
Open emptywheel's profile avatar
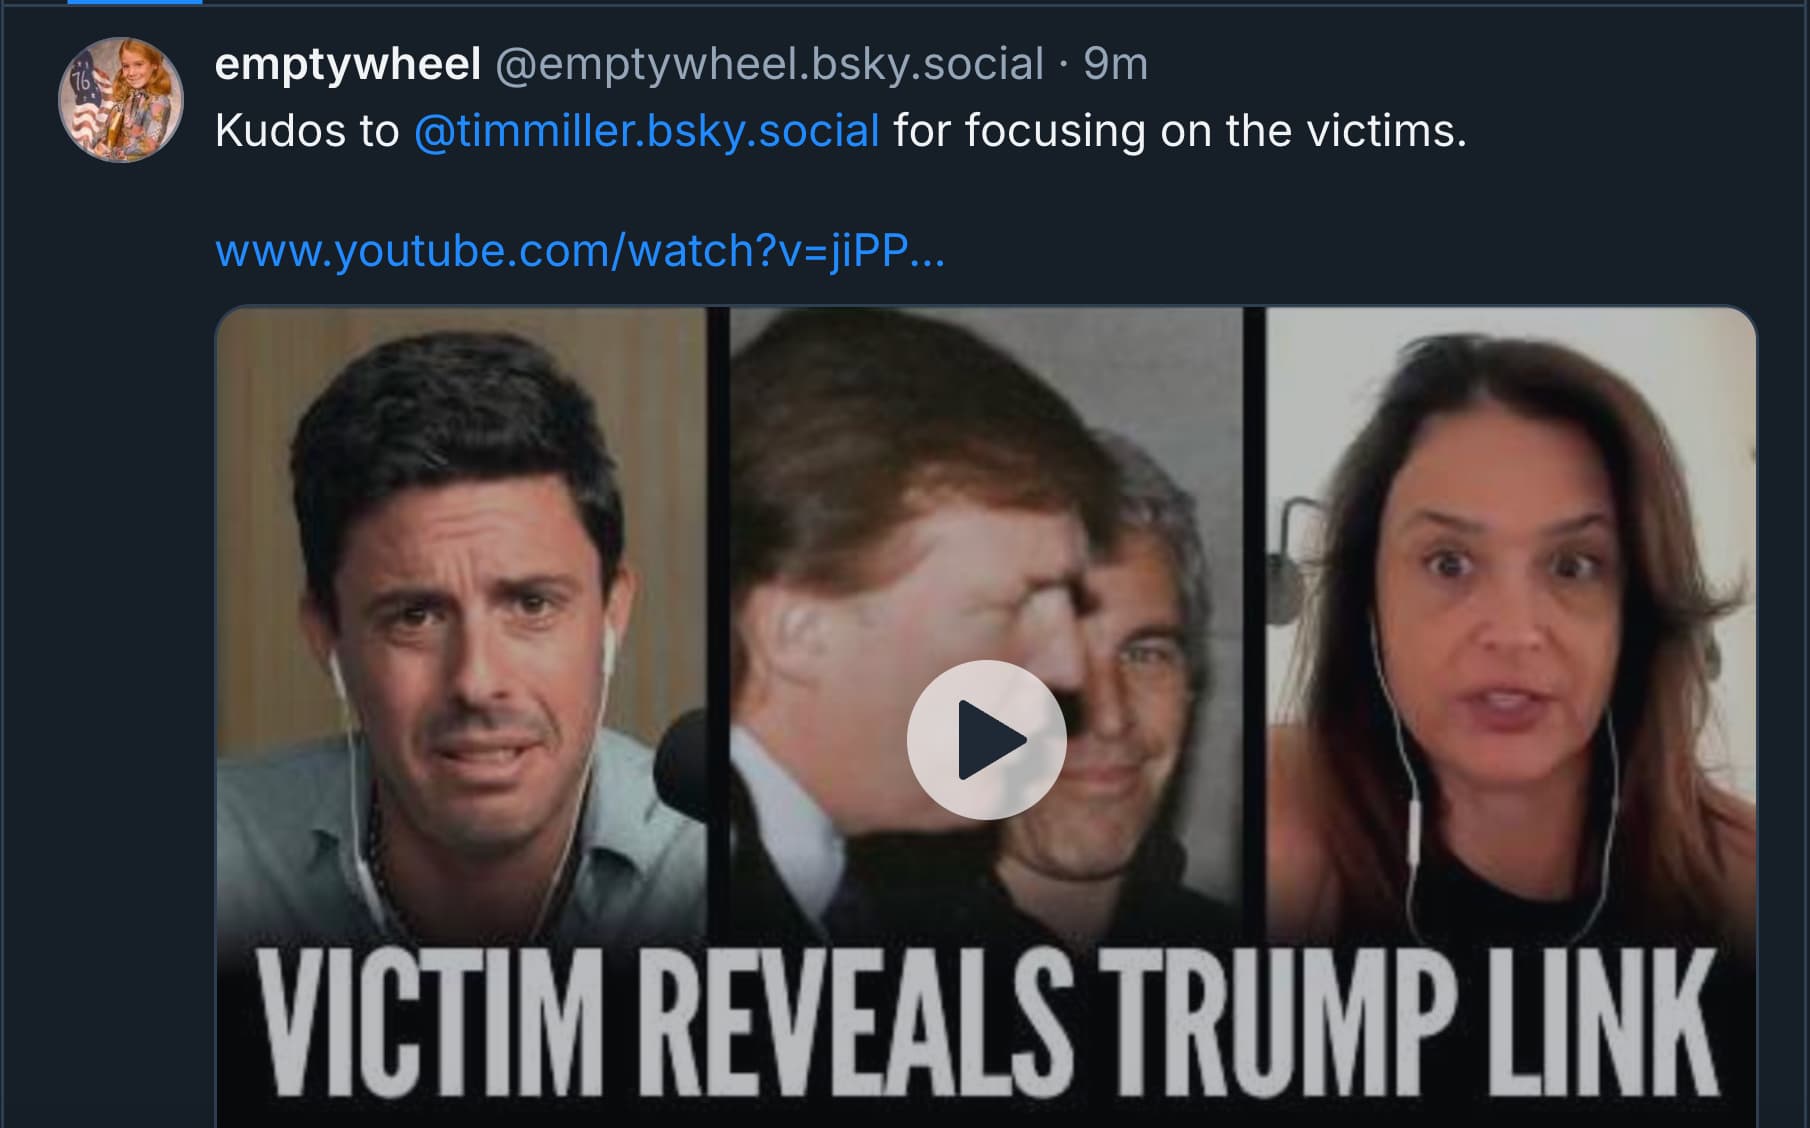coord(121,100)
